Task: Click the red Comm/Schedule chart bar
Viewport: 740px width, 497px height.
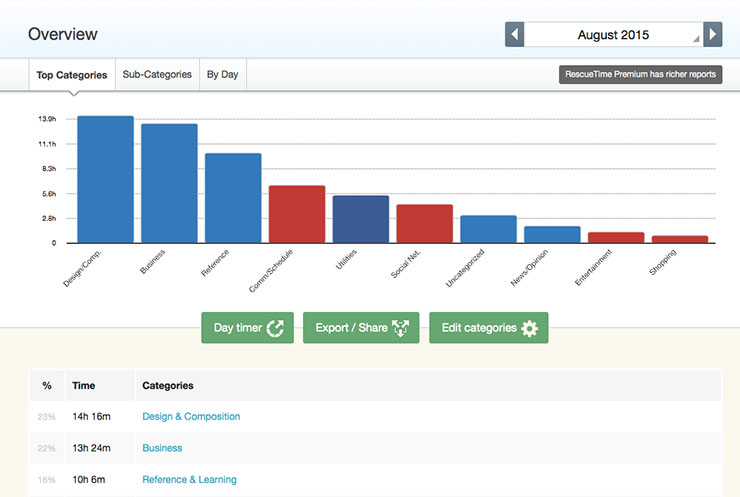Action: 297,214
